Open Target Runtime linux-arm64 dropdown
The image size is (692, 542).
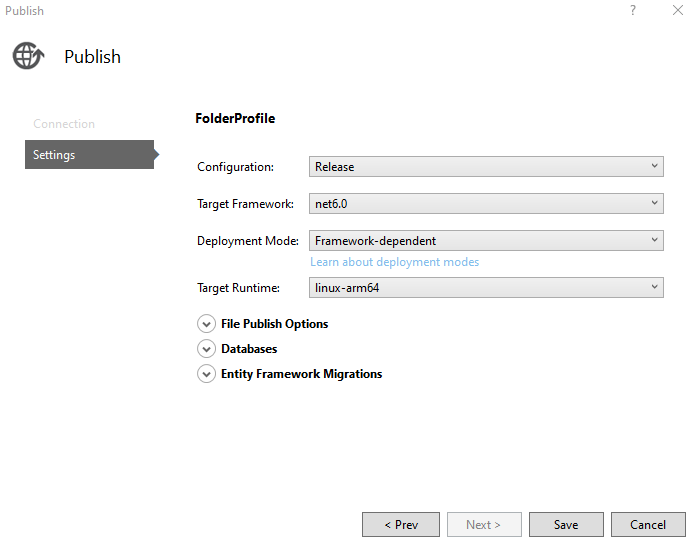pos(486,288)
